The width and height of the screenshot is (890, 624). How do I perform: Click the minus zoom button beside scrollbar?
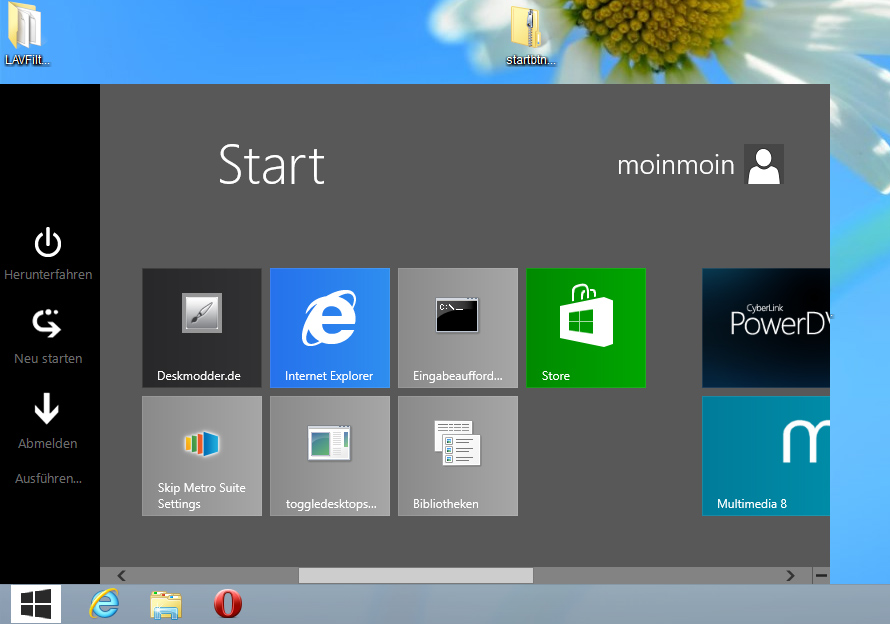coord(821,576)
